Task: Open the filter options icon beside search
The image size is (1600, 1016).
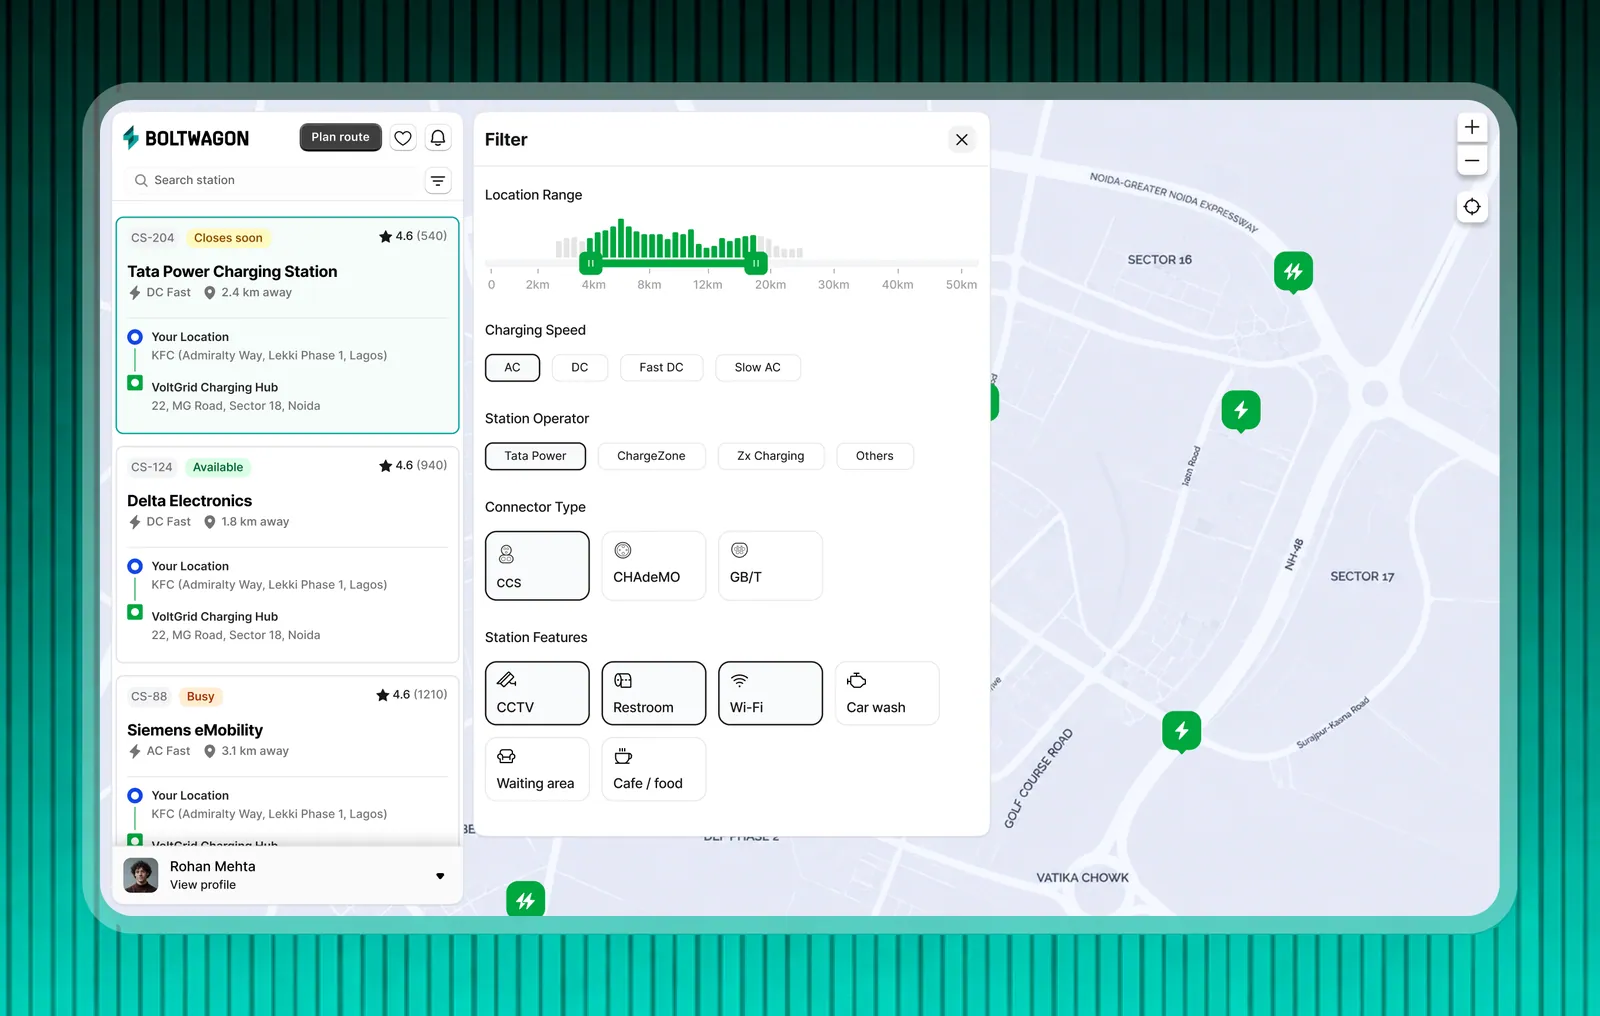Action: point(438,181)
